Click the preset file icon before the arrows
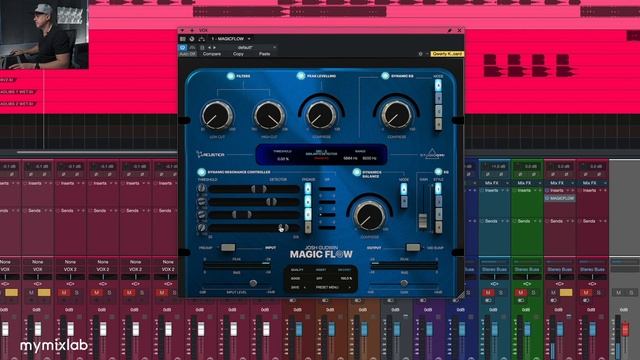 click(202, 48)
